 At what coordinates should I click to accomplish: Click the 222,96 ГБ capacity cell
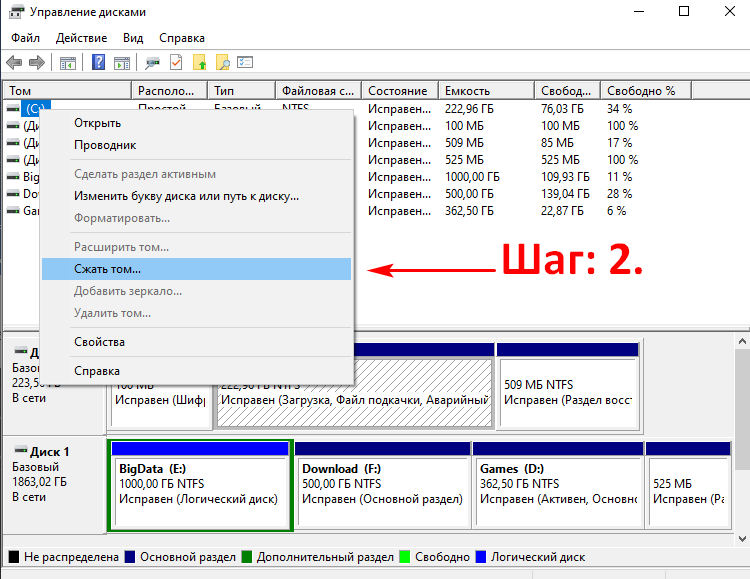469,109
